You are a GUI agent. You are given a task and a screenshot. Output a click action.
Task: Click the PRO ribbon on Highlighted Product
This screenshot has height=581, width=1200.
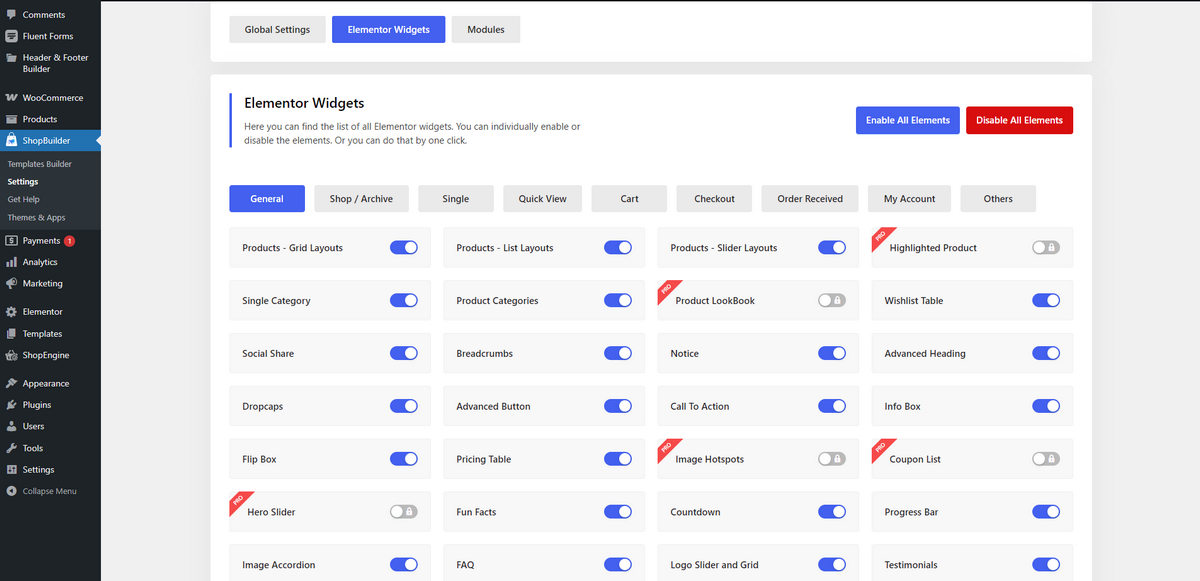[881, 237]
